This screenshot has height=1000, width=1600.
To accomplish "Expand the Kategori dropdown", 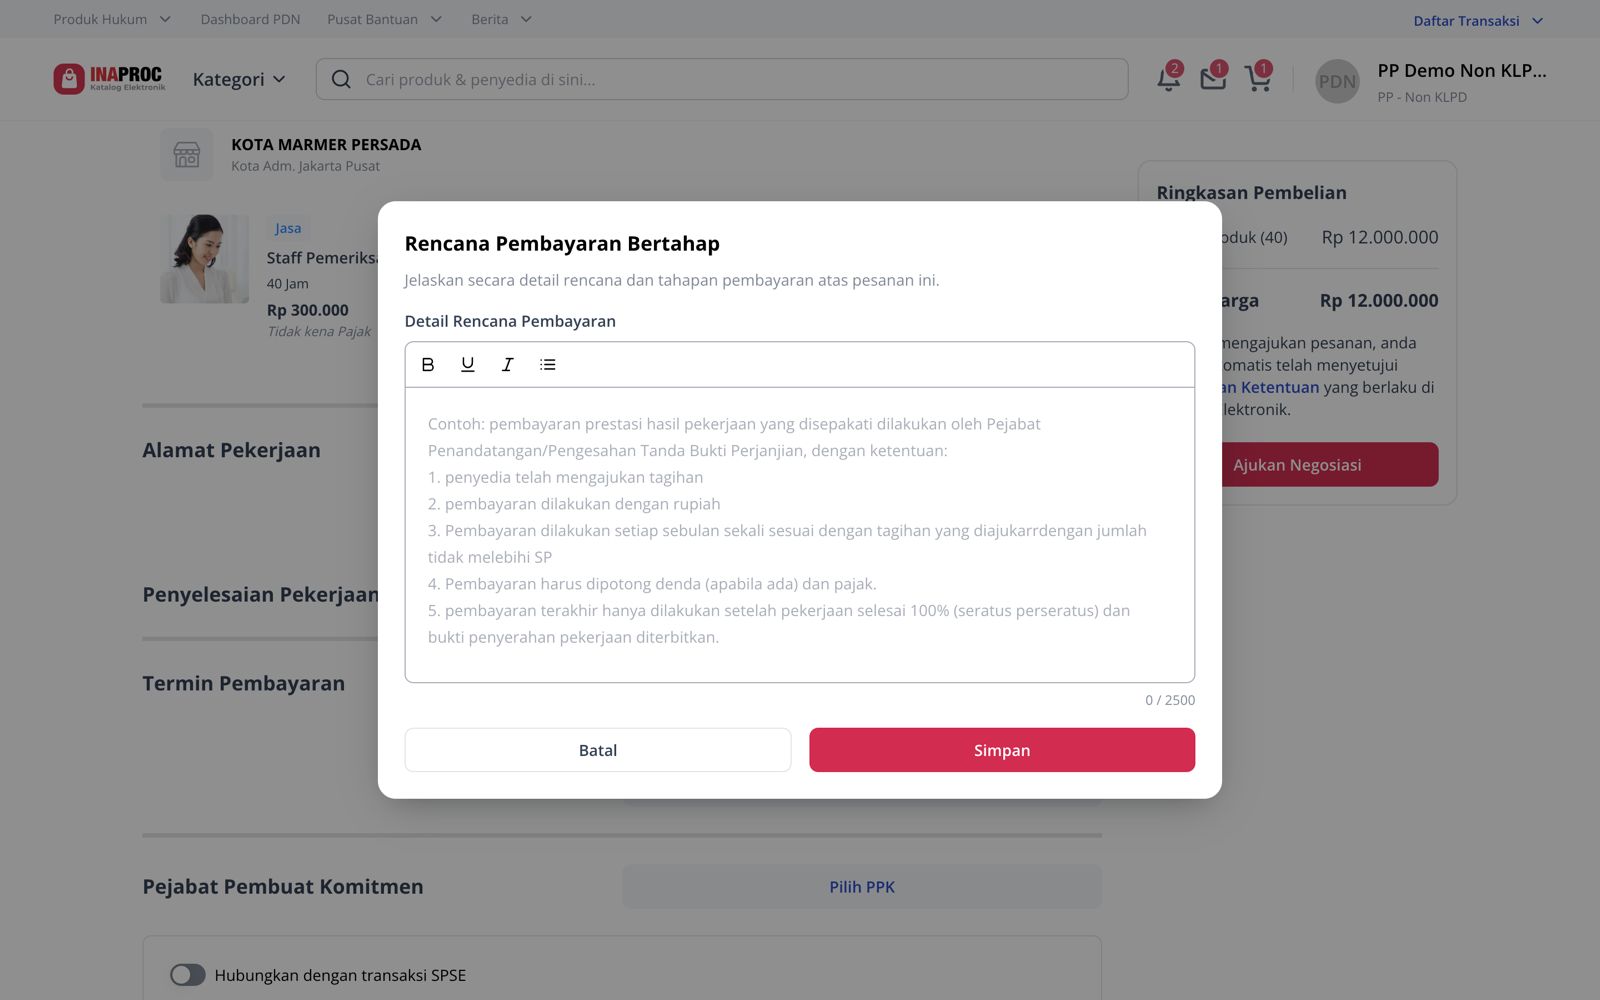I will point(239,79).
